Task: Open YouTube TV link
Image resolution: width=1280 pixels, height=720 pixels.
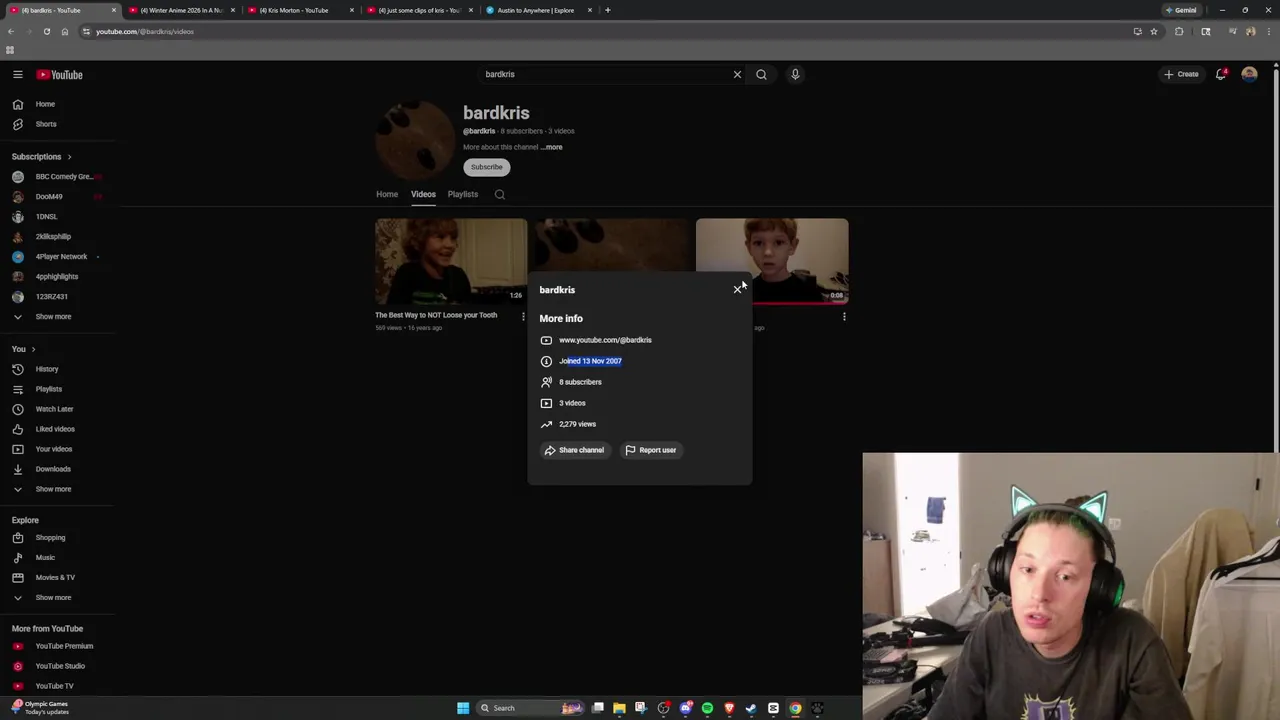Action: point(57,686)
